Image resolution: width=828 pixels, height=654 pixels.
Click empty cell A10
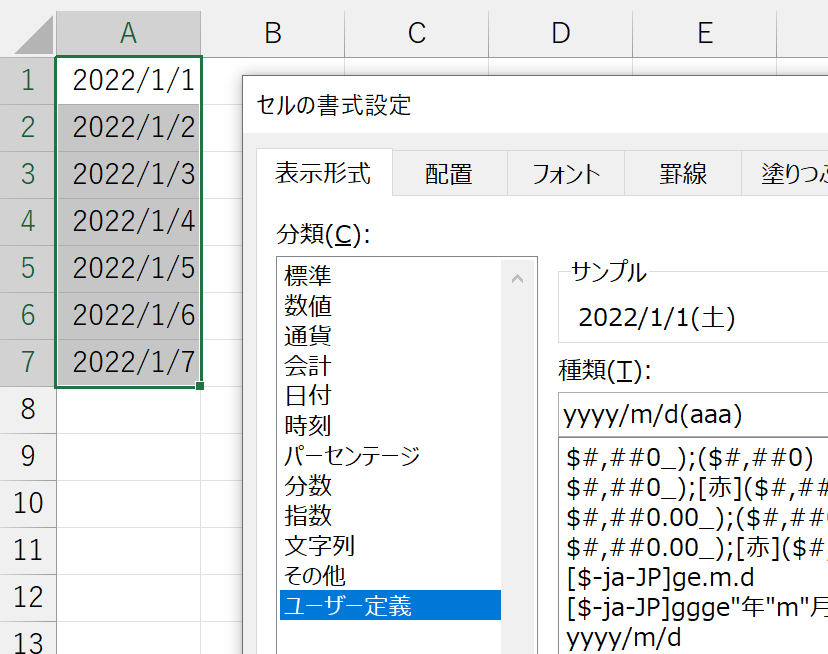click(128, 503)
